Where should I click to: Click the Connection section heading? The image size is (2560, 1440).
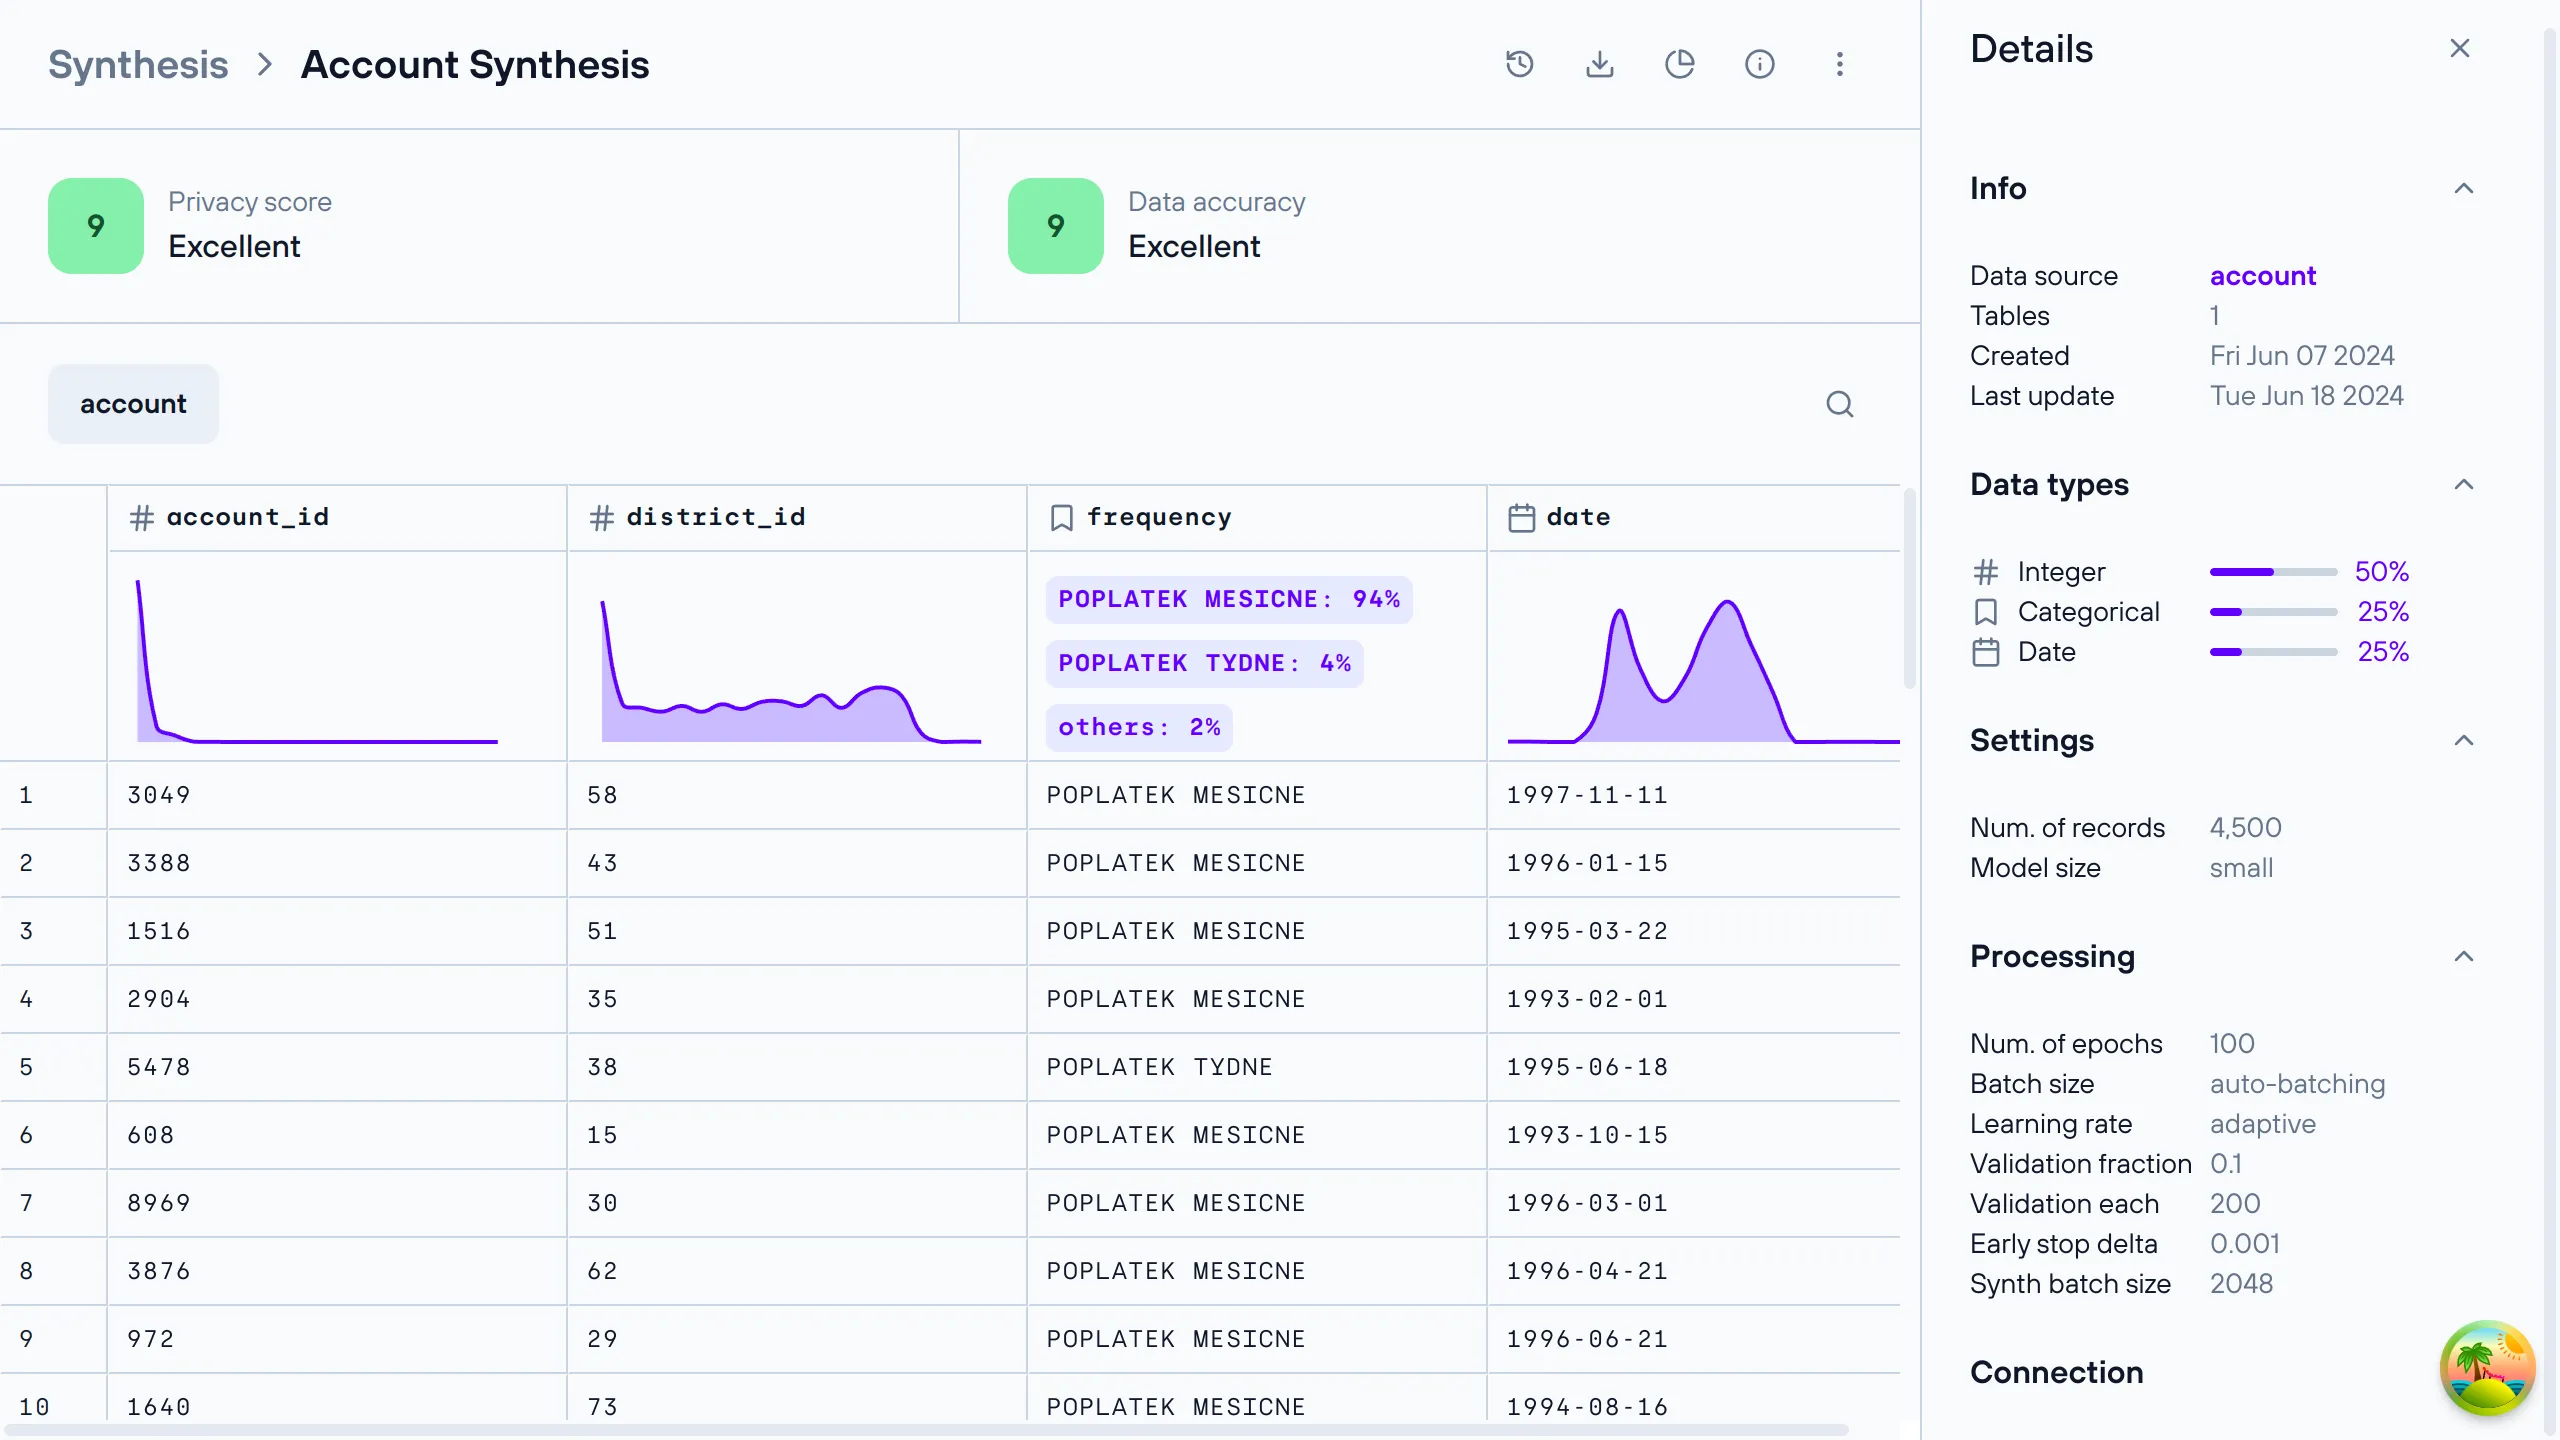click(2057, 1372)
